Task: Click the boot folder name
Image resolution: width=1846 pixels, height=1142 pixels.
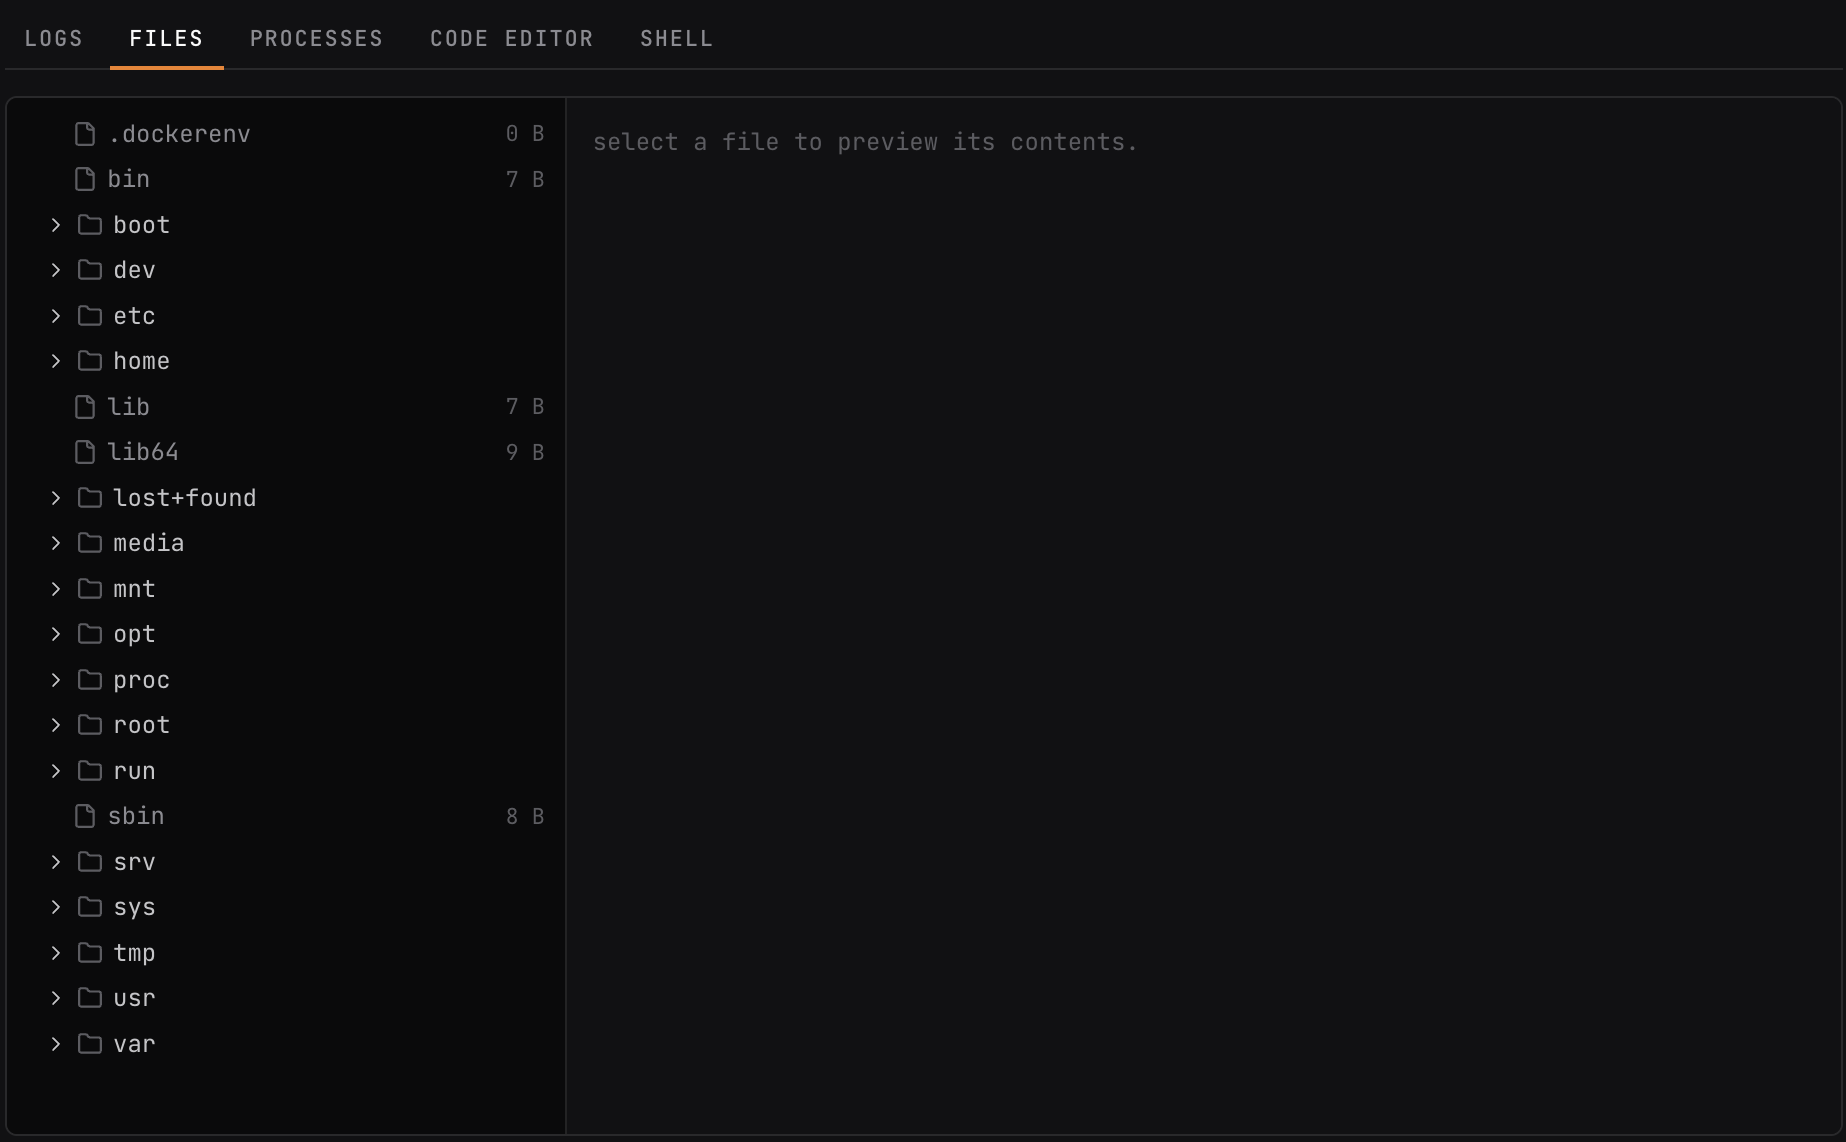Action: pyautogui.click(x=142, y=225)
